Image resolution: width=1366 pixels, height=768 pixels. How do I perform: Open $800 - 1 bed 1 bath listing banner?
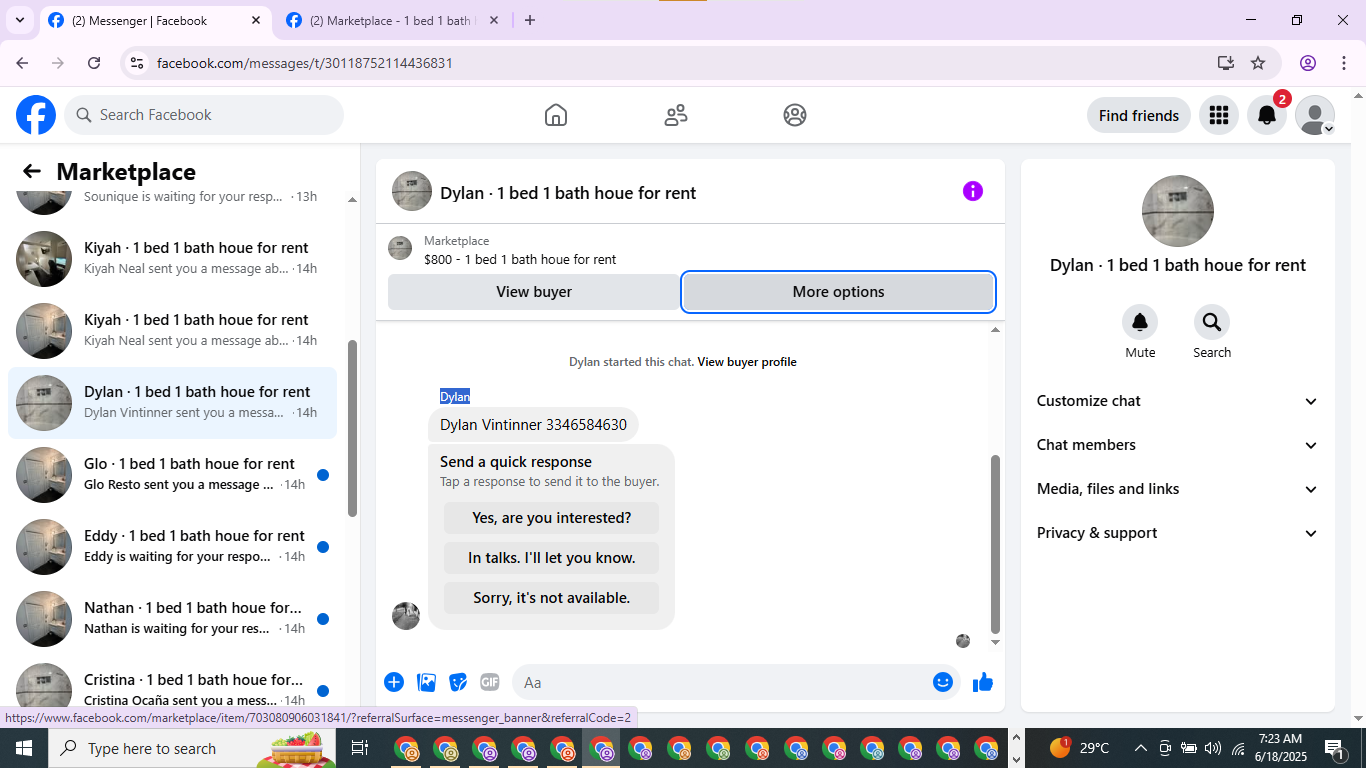pos(690,249)
